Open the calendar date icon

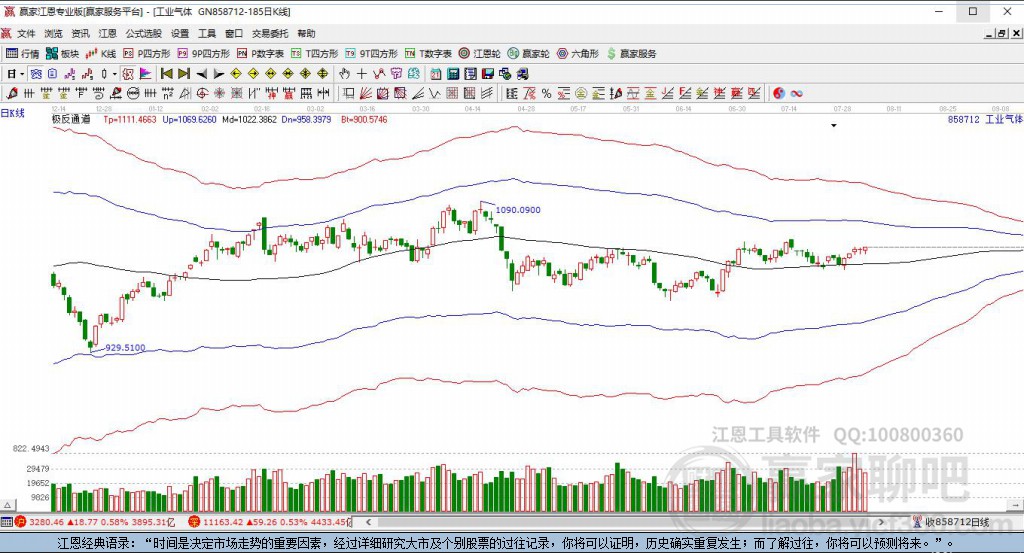click(x=436, y=74)
